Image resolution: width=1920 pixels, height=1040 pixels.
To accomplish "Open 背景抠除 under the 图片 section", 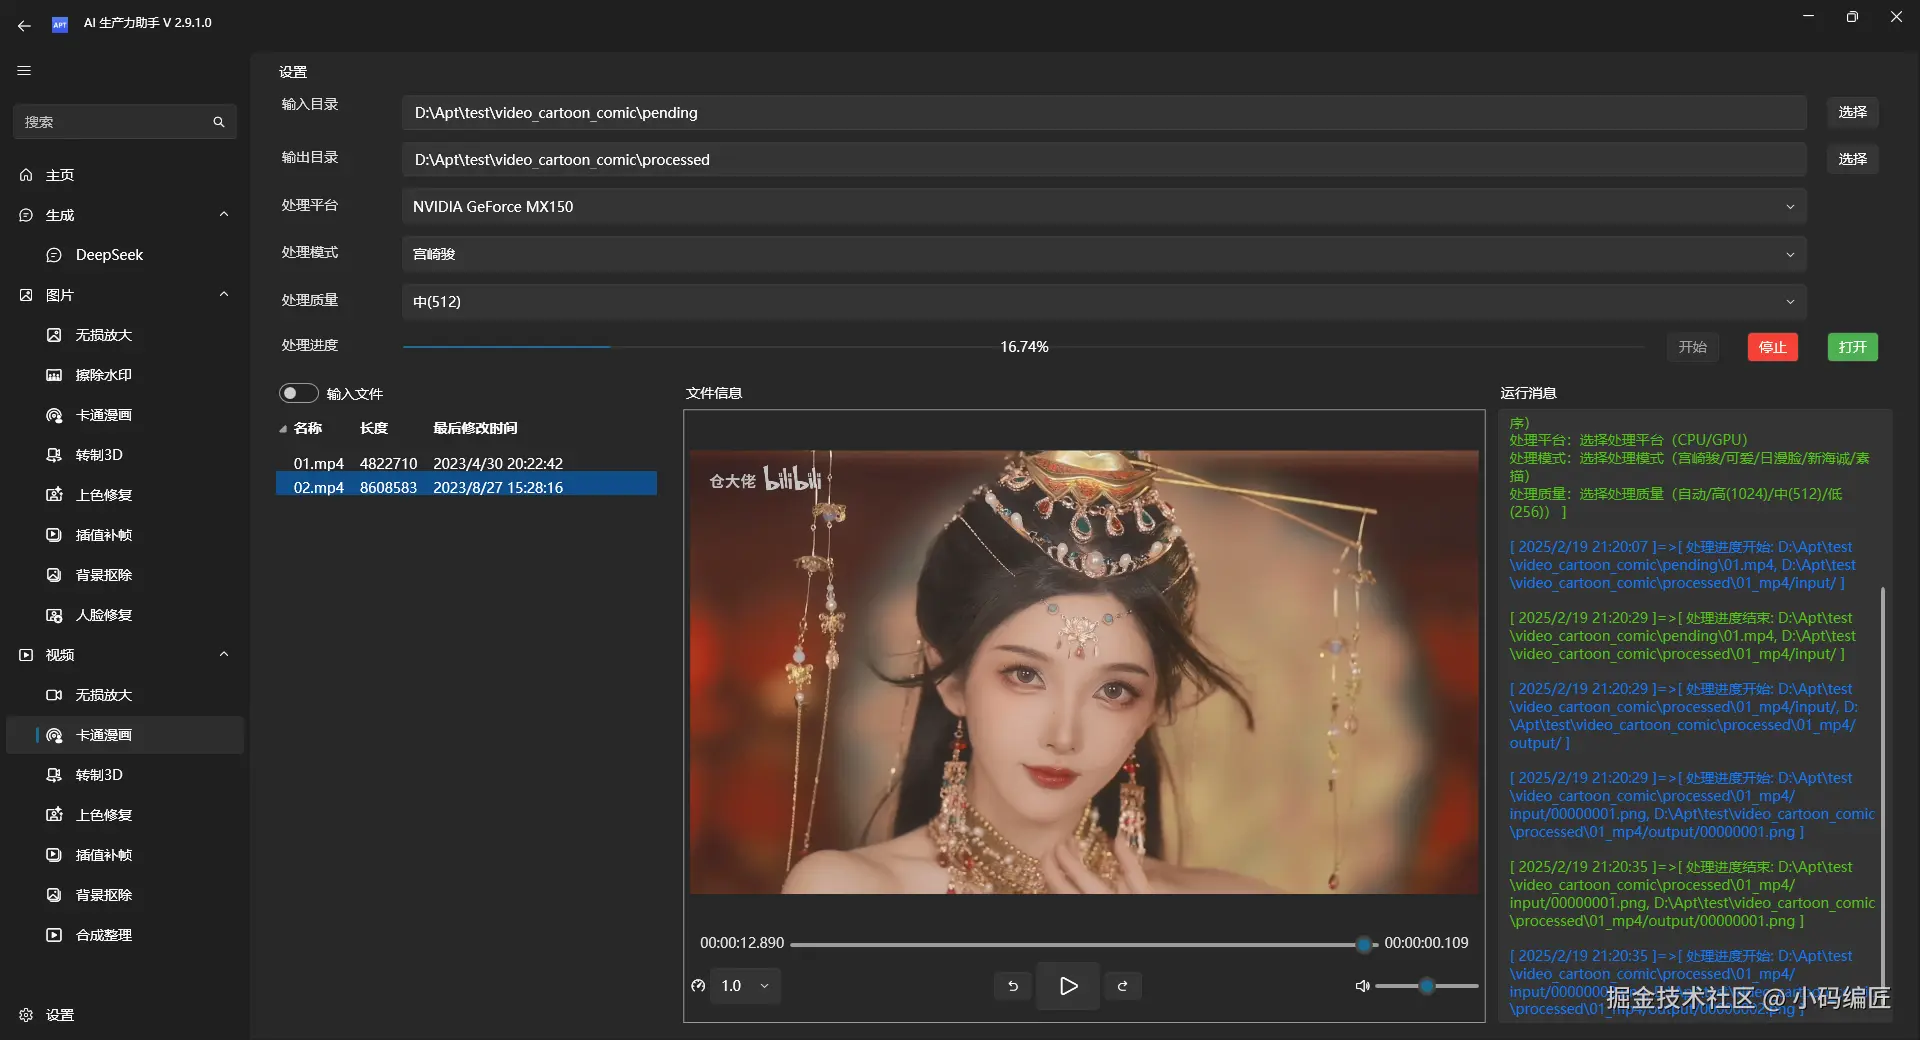I will (104, 575).
